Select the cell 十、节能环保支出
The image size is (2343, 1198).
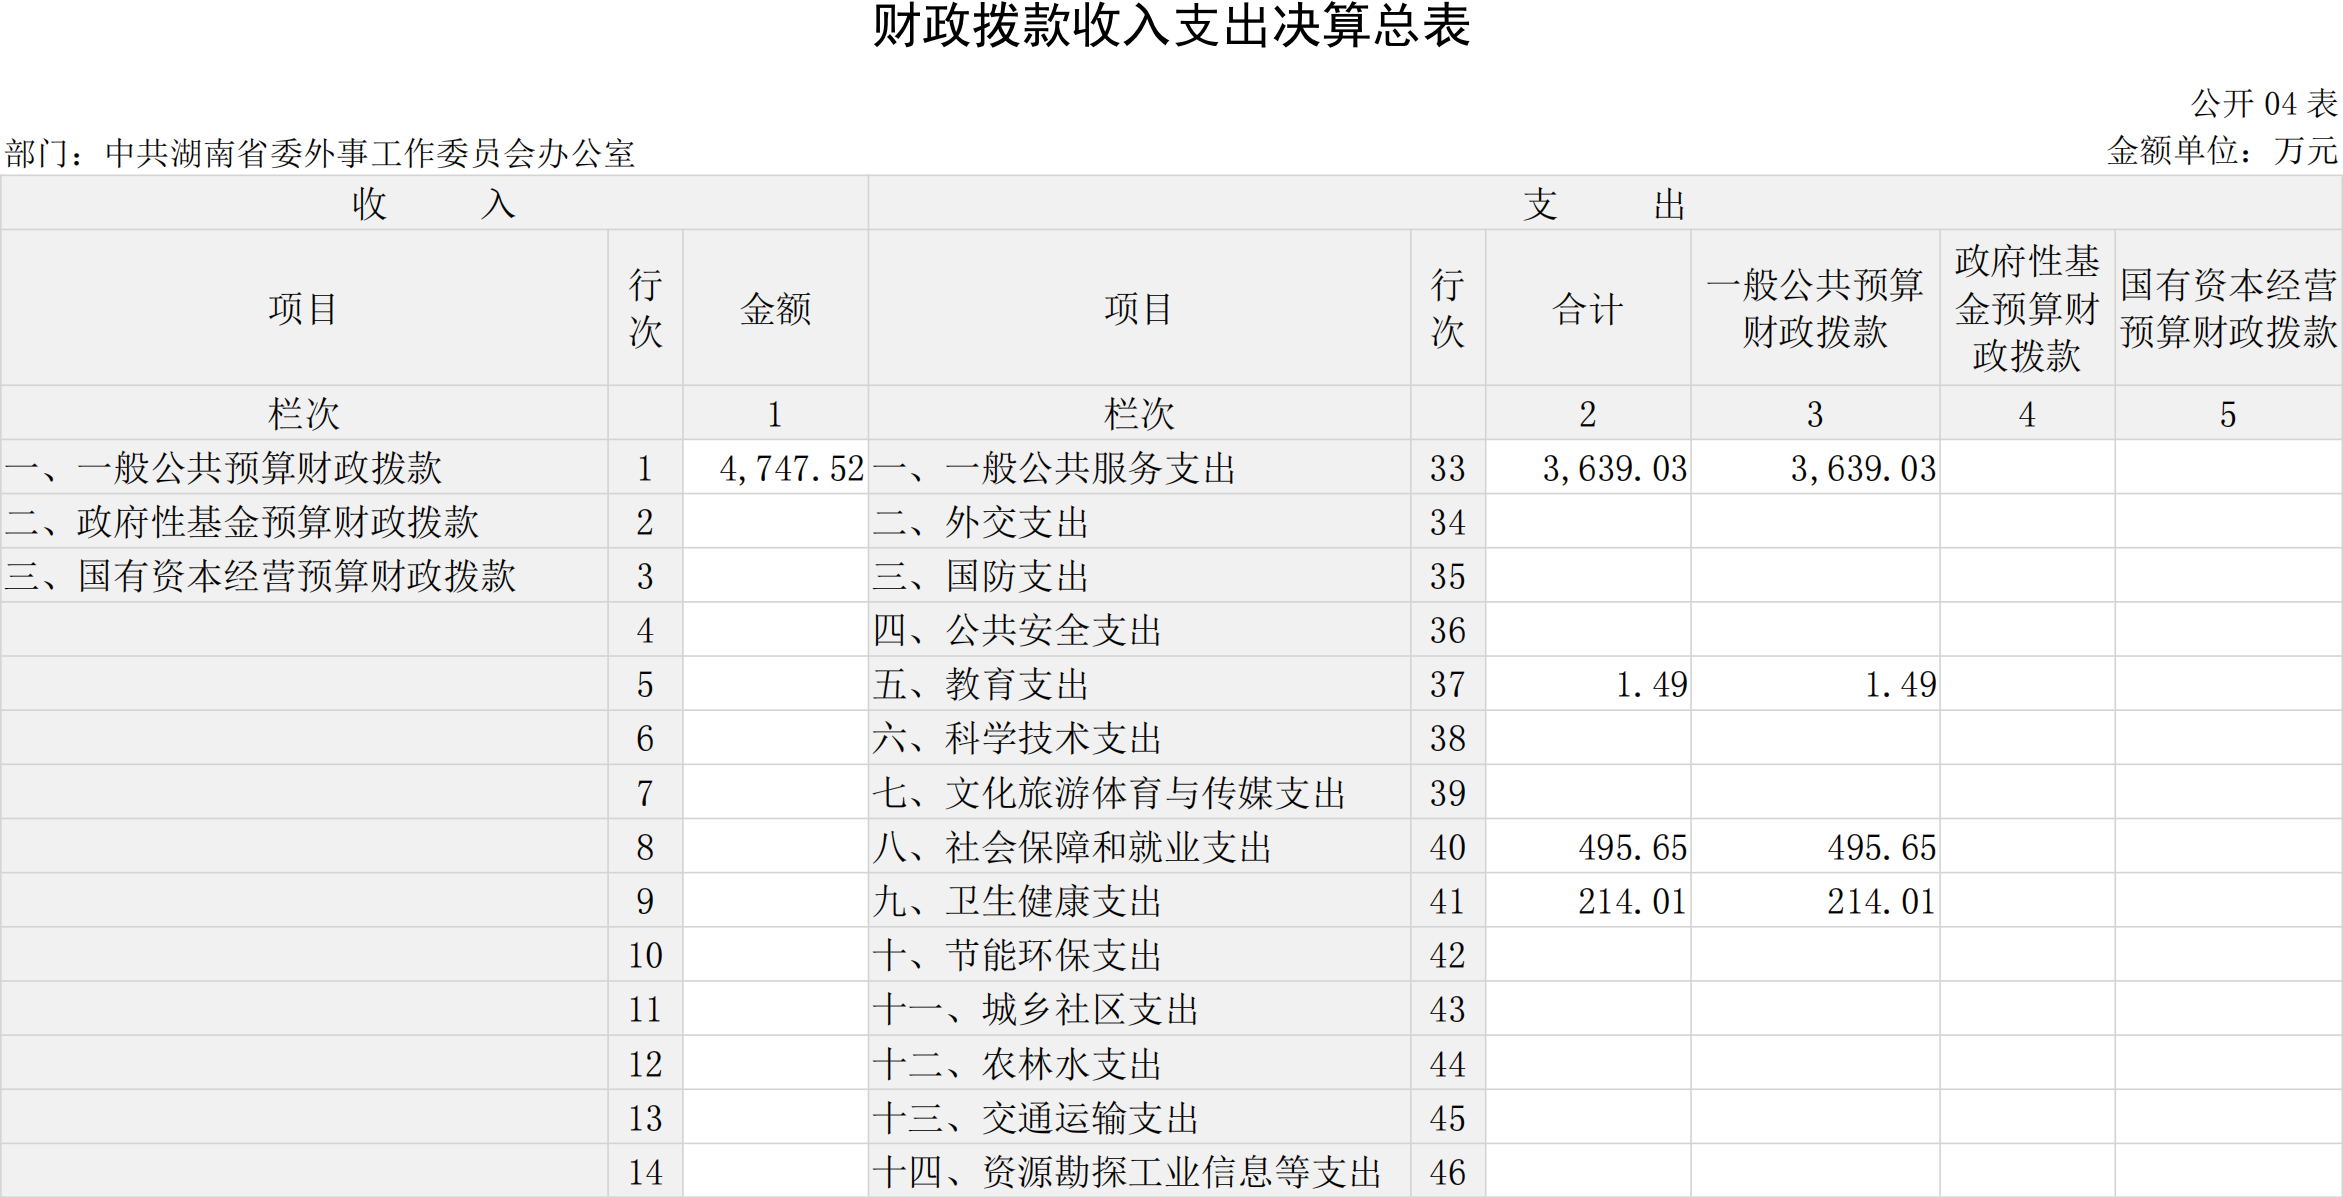(1139, 955)
